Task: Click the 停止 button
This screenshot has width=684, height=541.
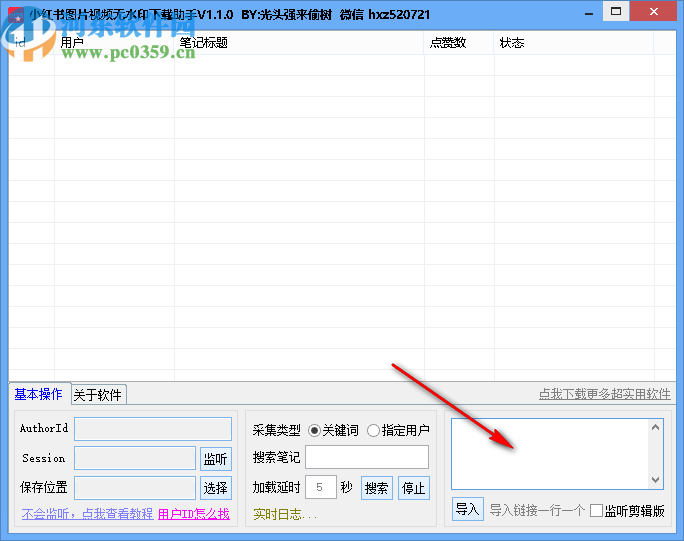Action: point(414,488)
